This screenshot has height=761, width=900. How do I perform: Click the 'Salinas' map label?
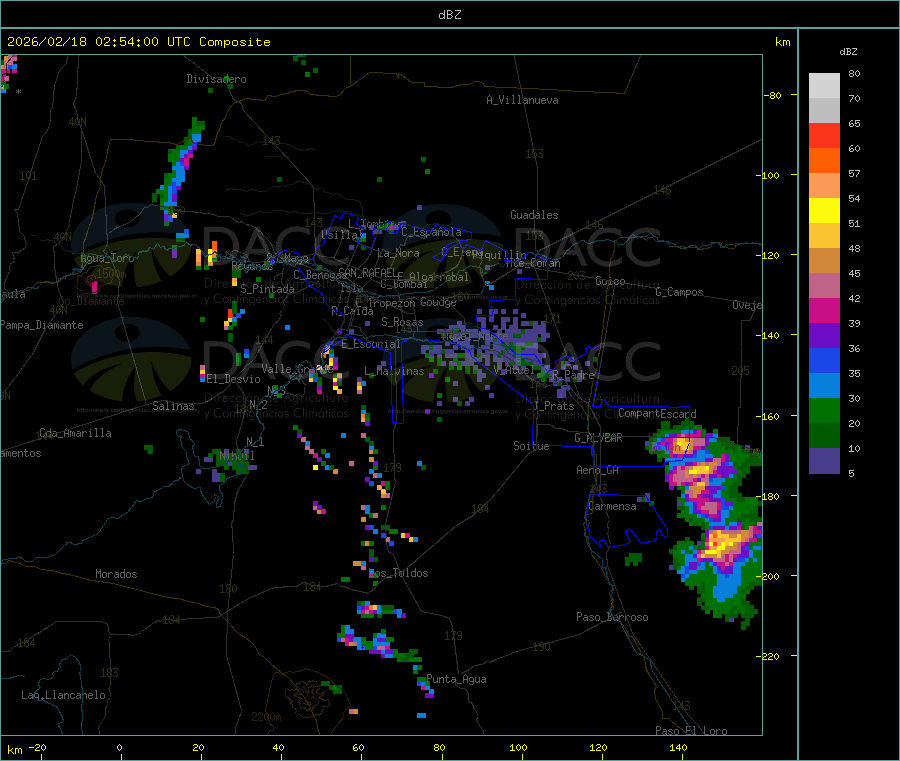click(173, 406)
